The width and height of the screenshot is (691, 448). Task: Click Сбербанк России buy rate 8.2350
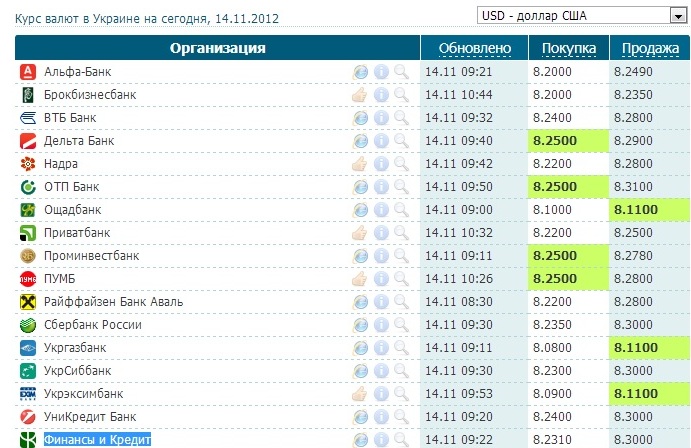click(552, 325)
